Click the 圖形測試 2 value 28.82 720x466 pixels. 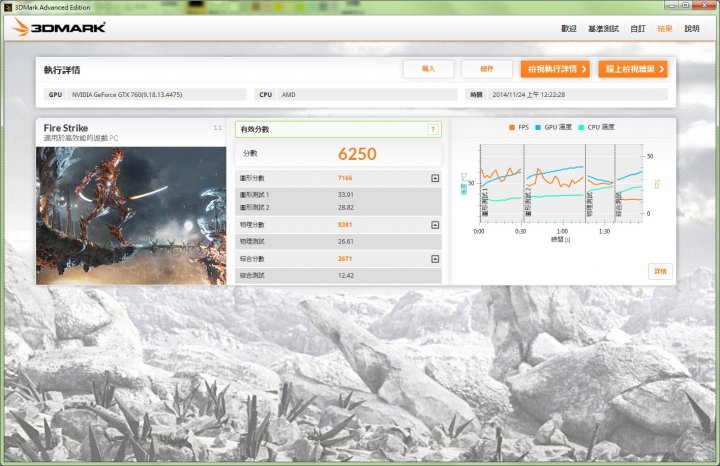pyautogui.click(x=346, y=208)
